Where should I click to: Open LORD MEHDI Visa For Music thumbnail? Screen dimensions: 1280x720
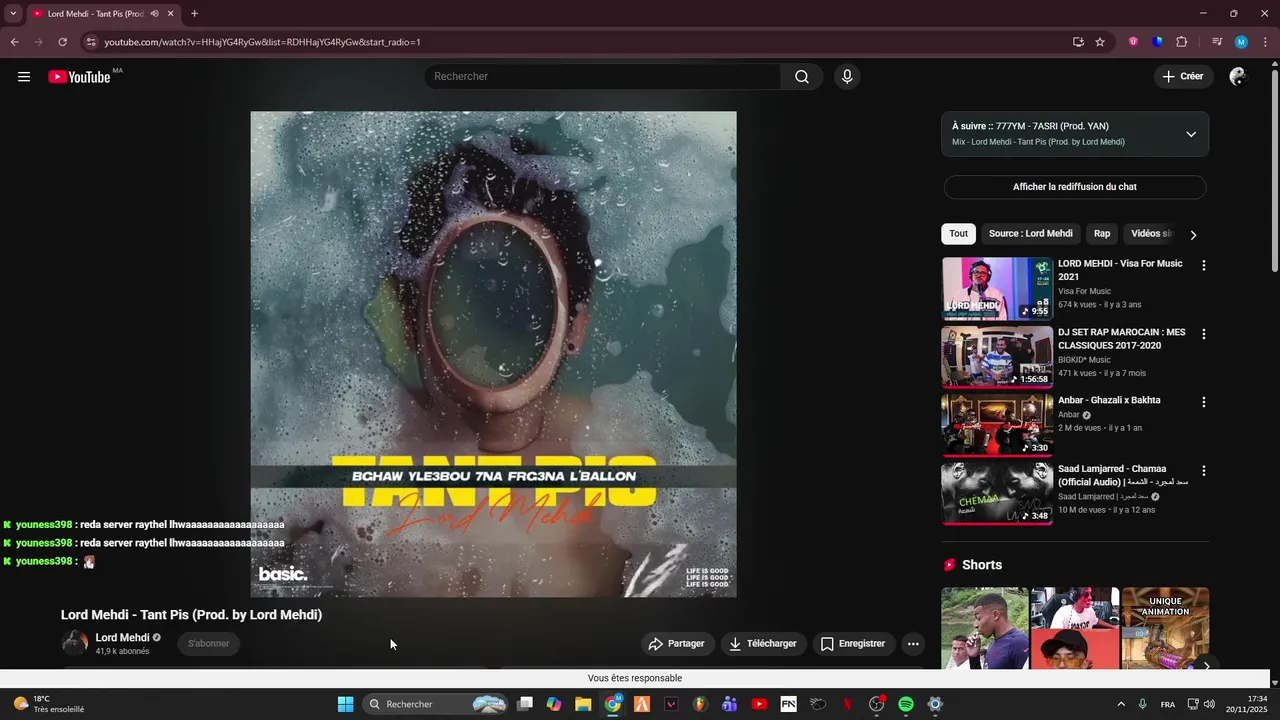pyautogui.click(x=997, y=289)
